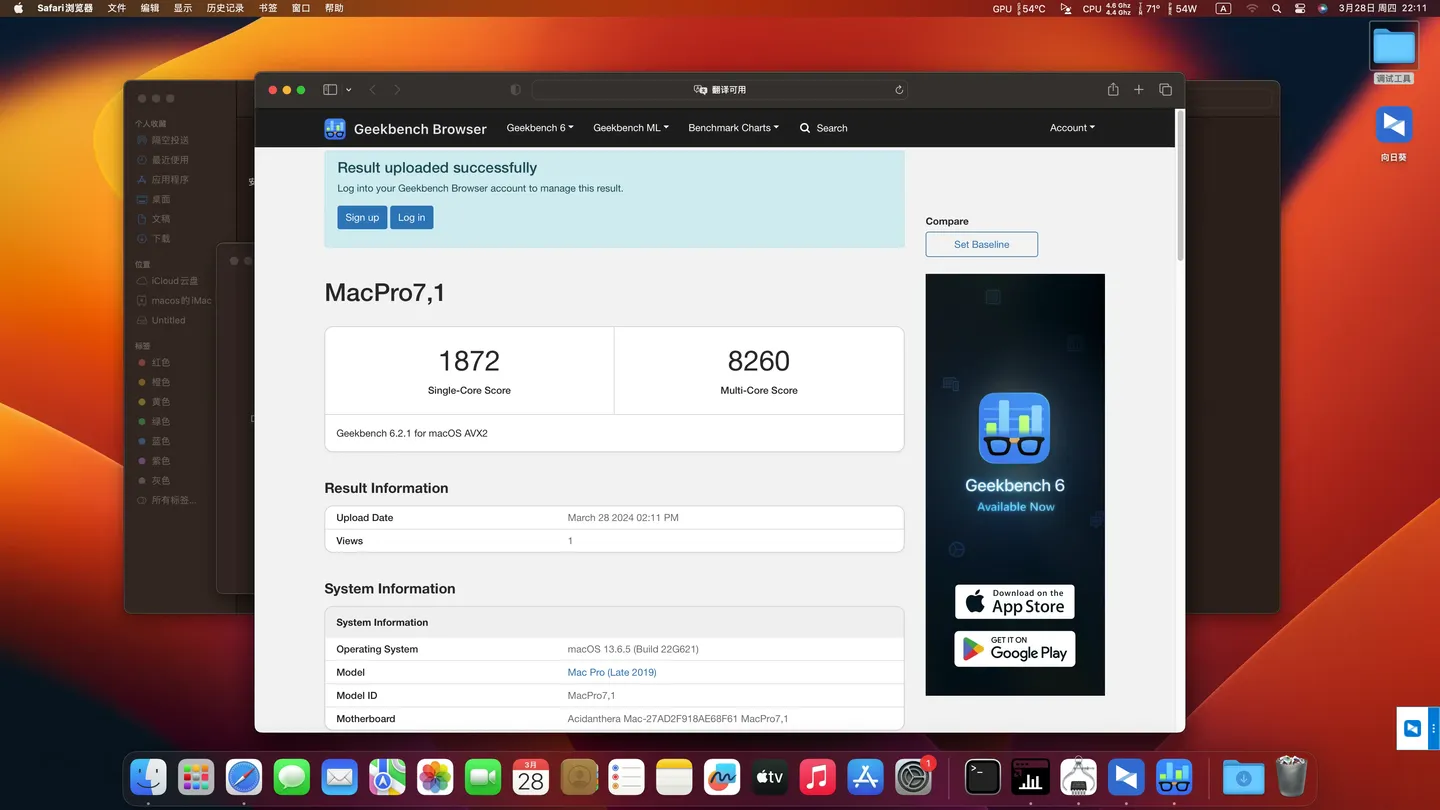1440x810 pixels.
Task: Open the Benchmark Charts dropdown
Action: (733, 128)
